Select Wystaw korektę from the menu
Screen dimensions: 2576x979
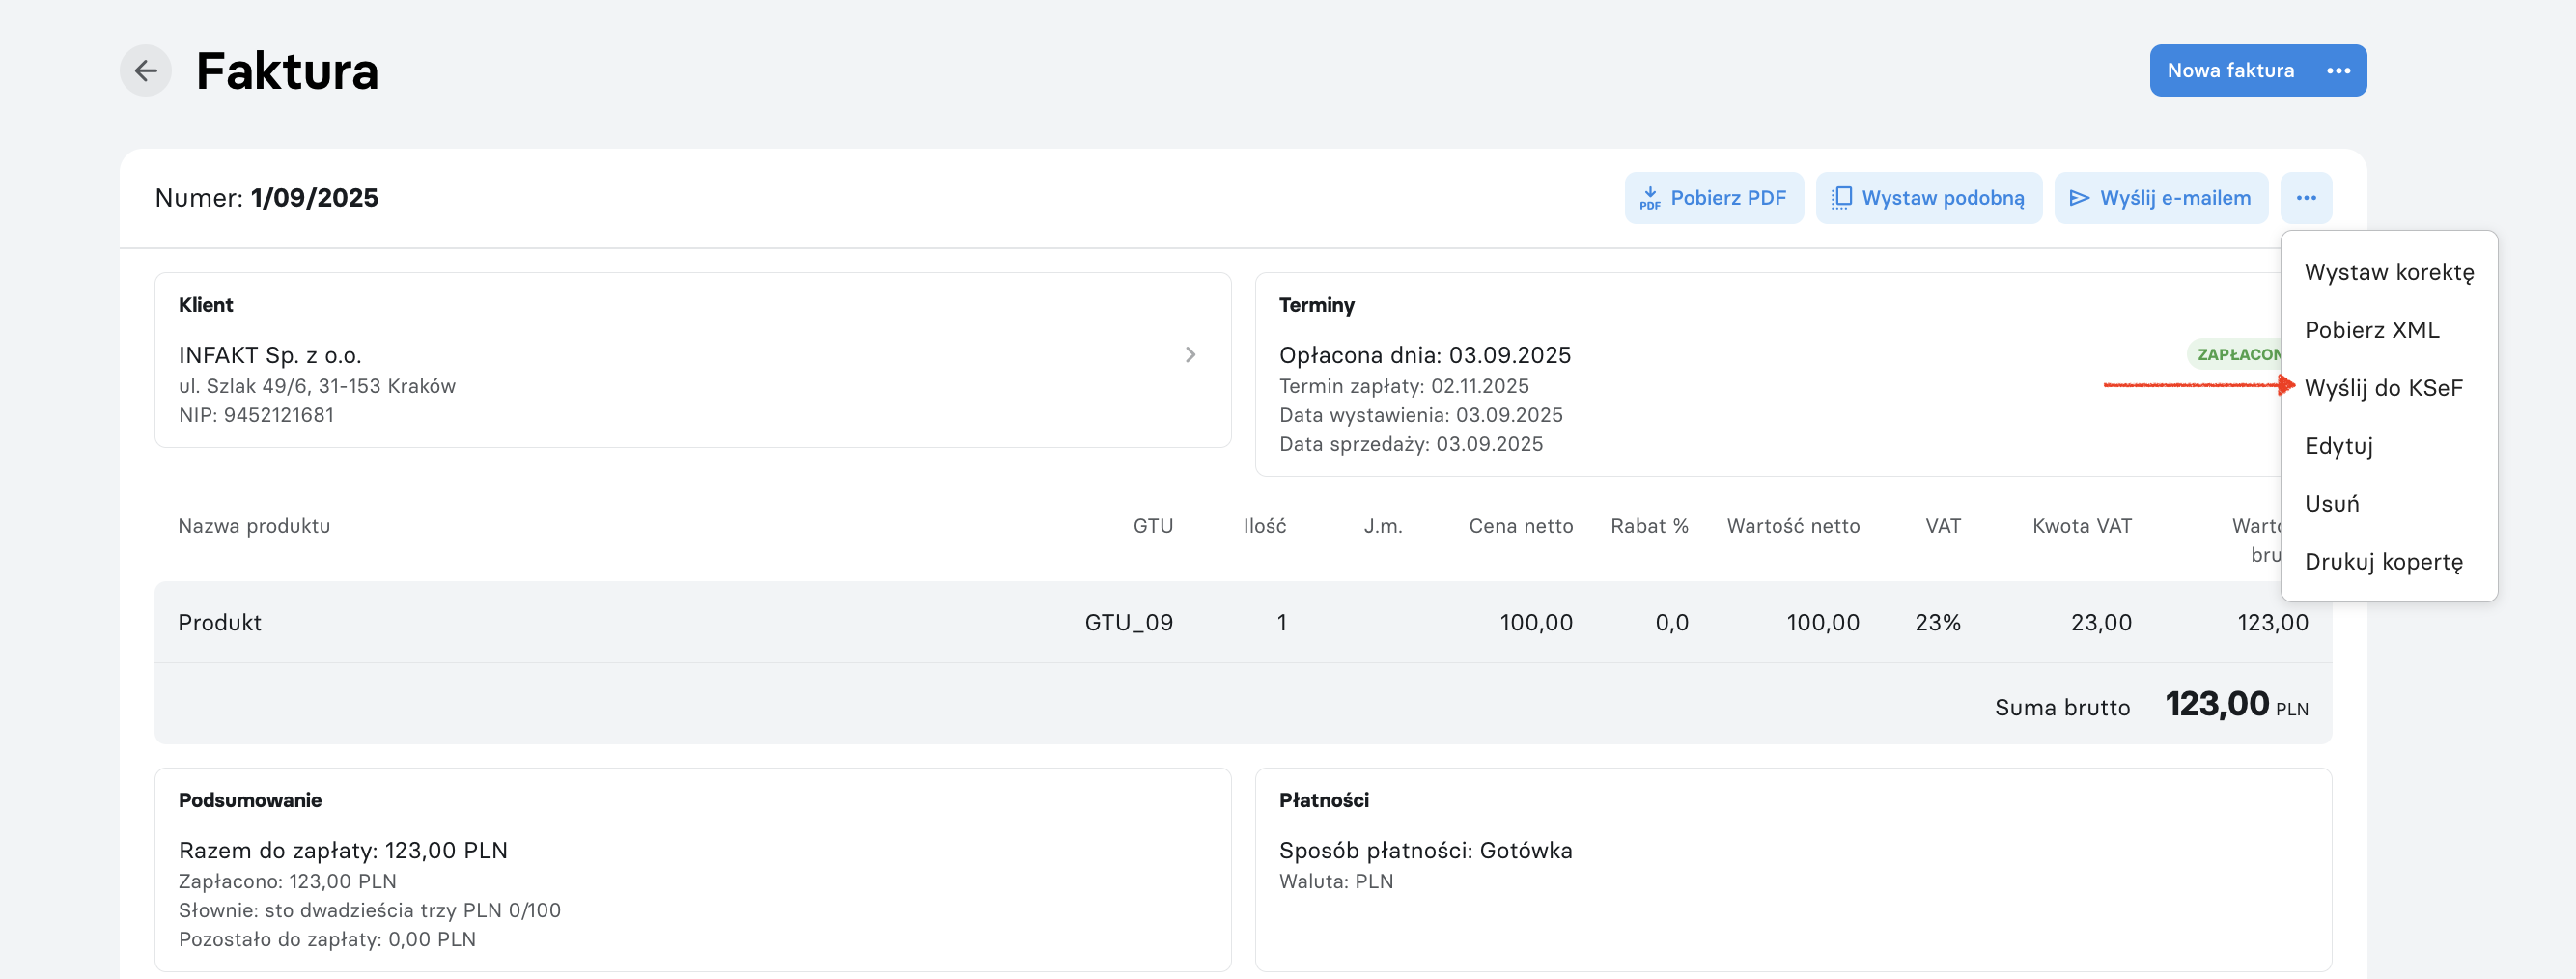[x=2389, y=272]
